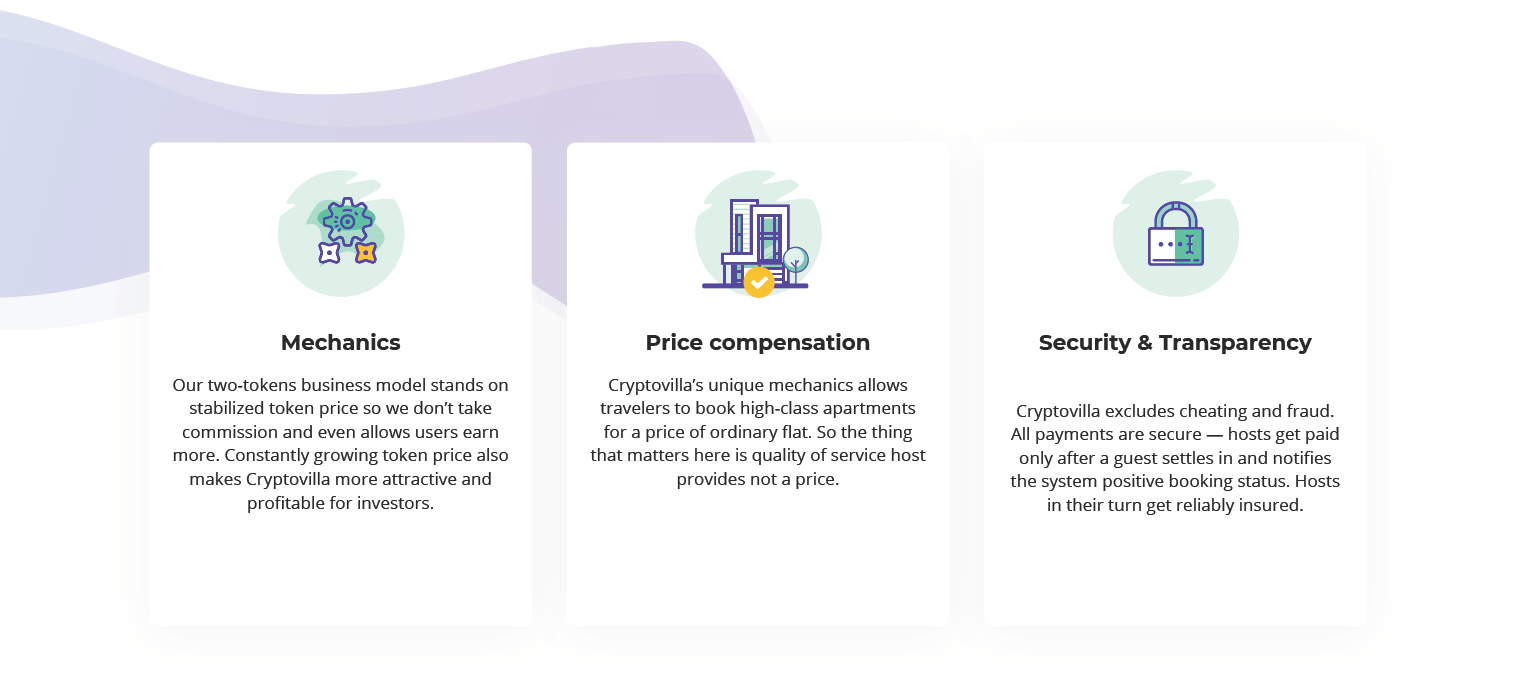Click the yellow checkmark badge on the building

click(x=759, y=282)
